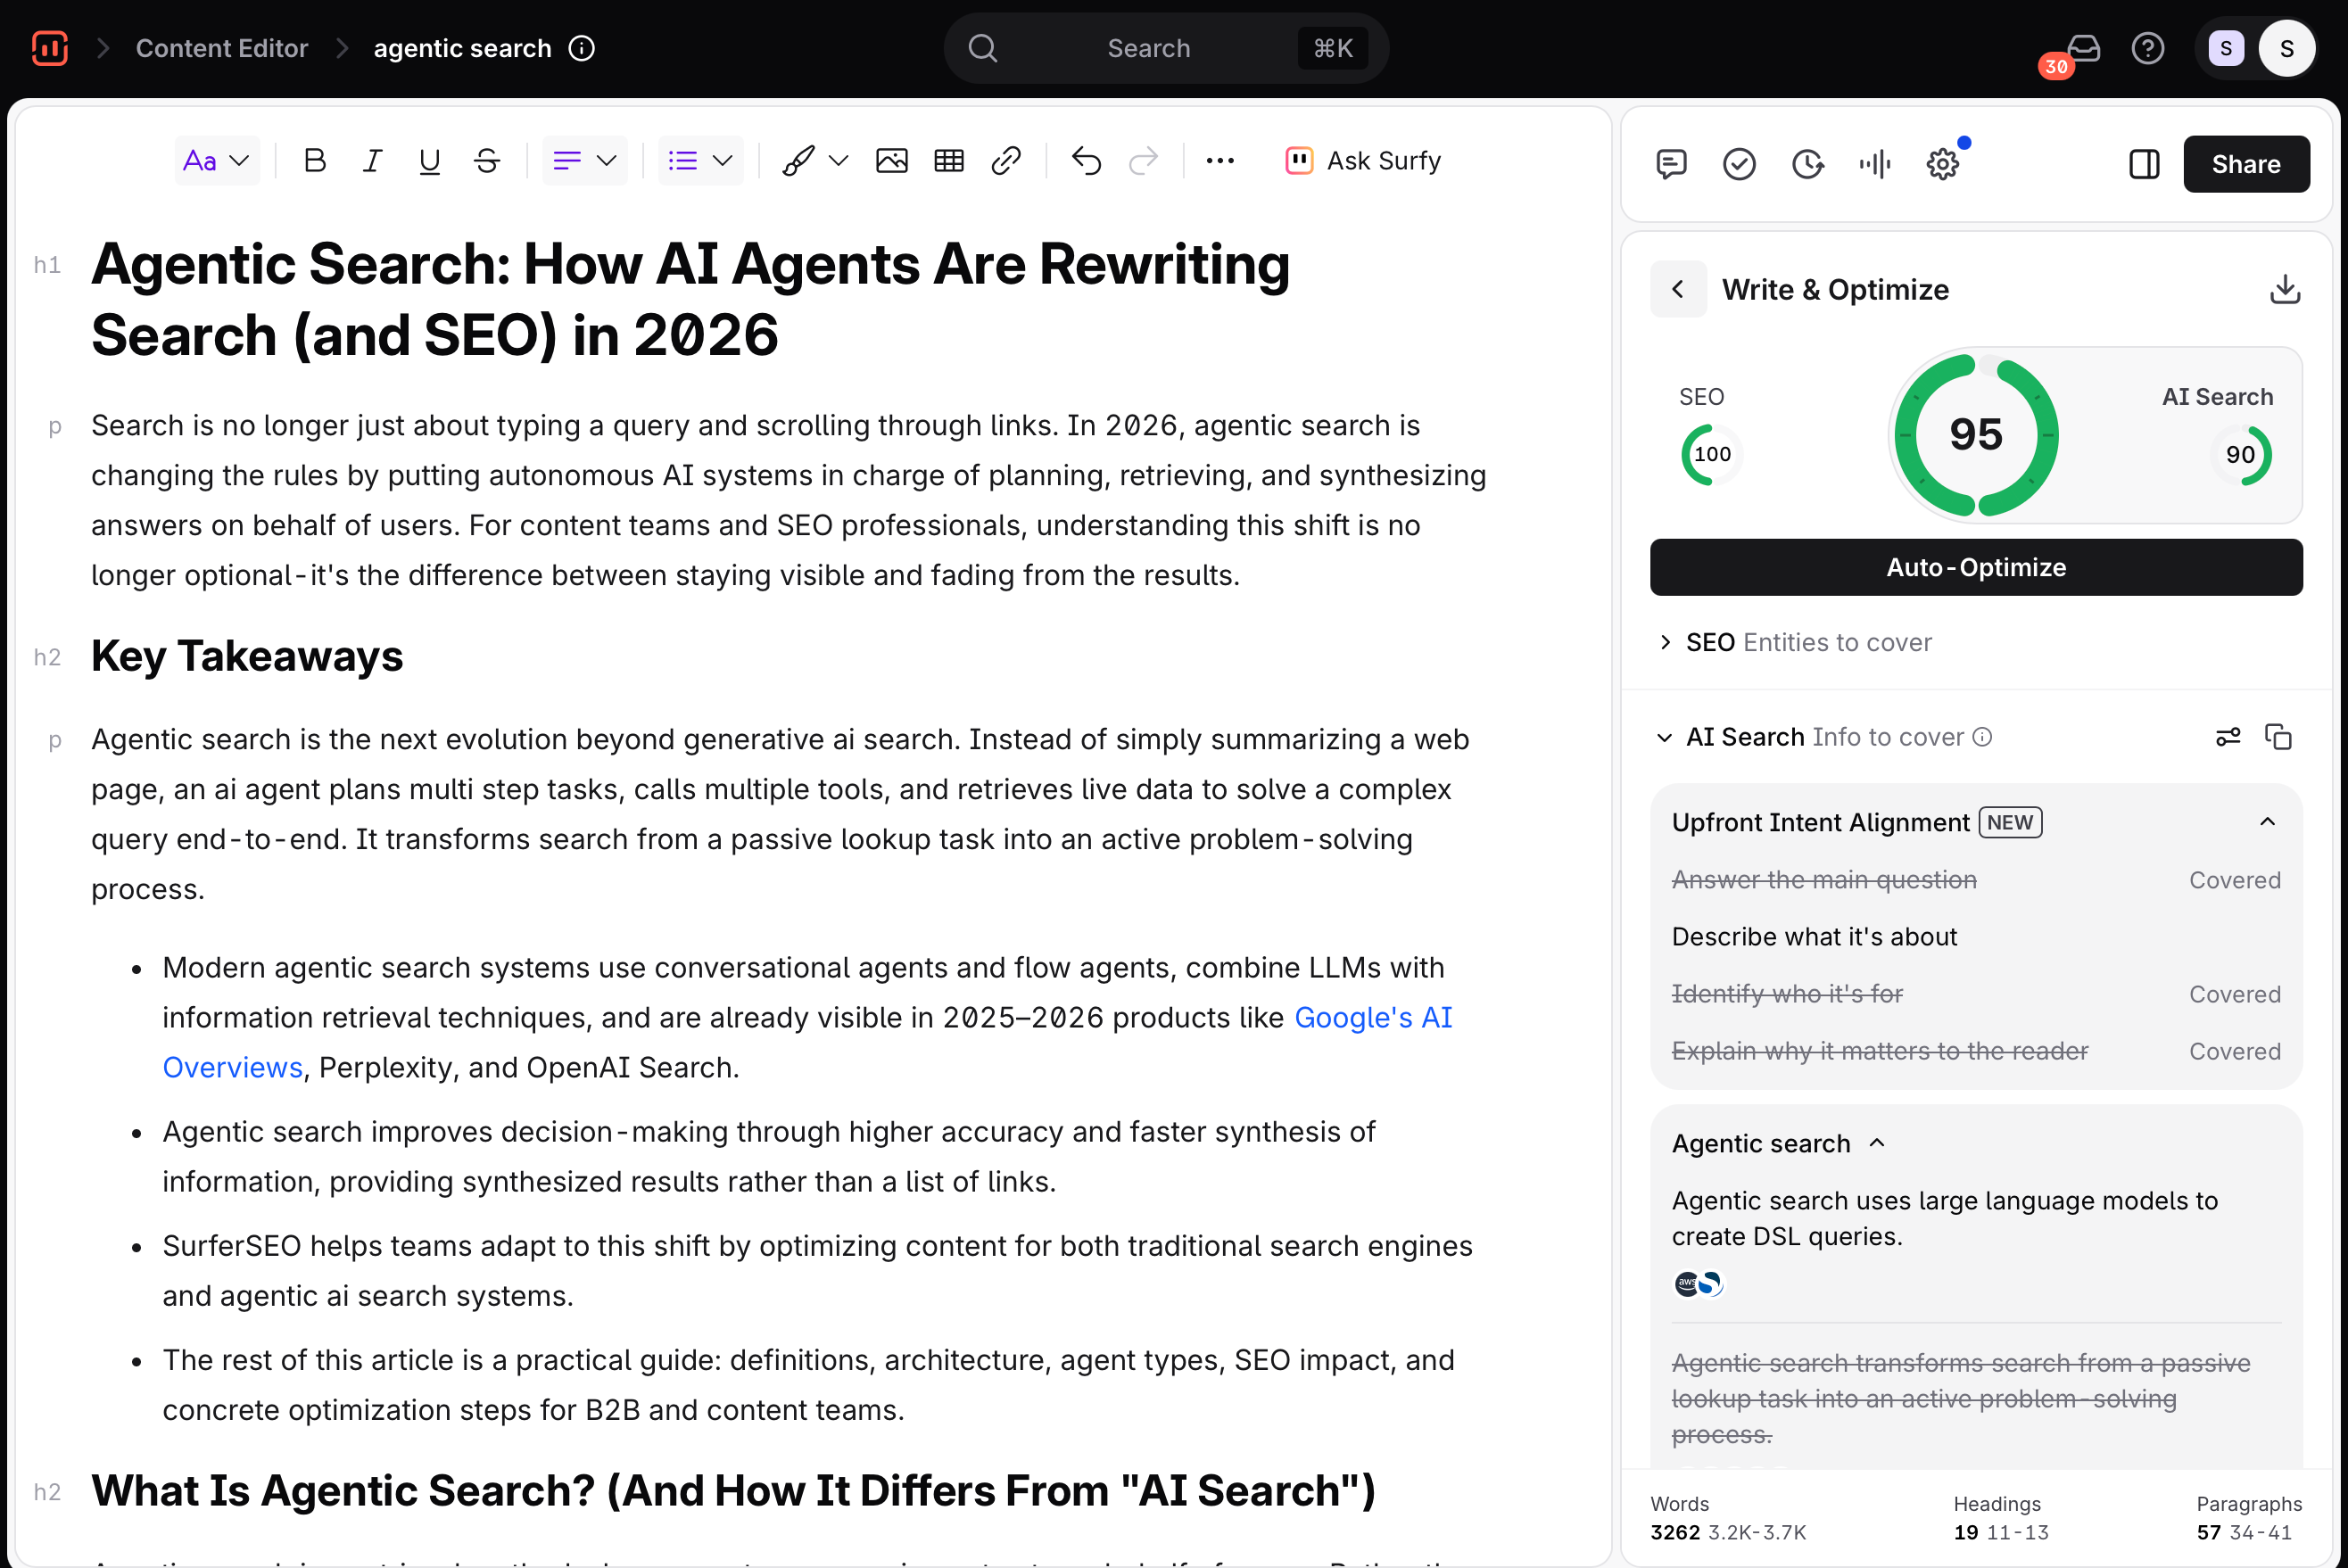This screenshot has height=1568, width=2348.
Task: Toggle italic formatting
Action: click(x=372, y=161)
